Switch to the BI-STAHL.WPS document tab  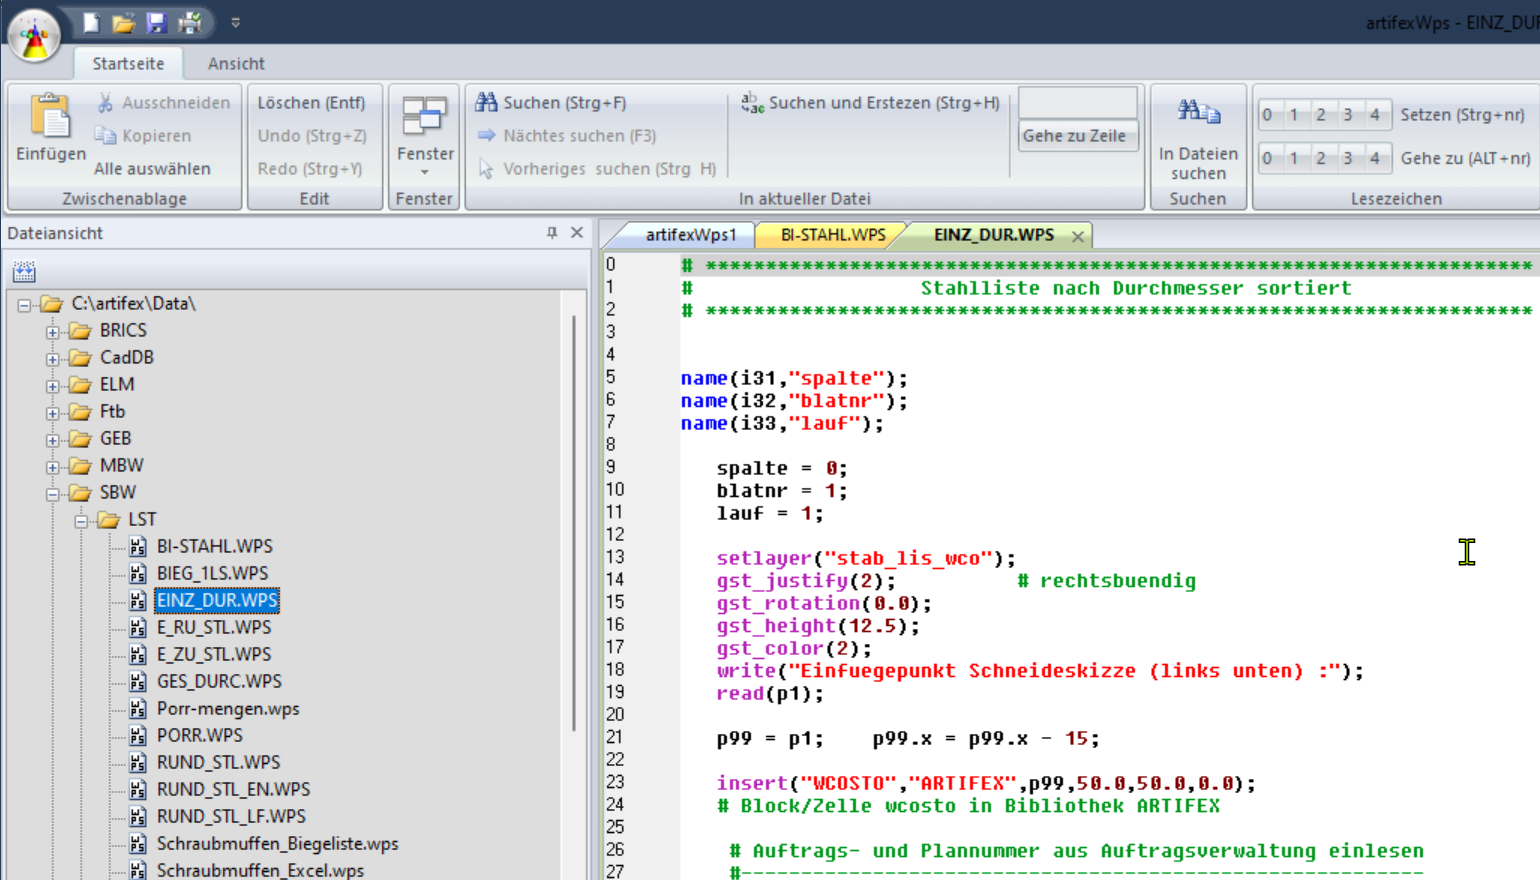coord(832,234)
